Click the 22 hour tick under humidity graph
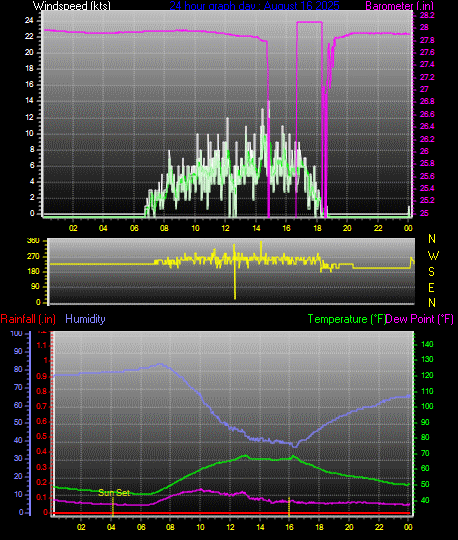This screenshot has height=540, width=458. [378, 527]
